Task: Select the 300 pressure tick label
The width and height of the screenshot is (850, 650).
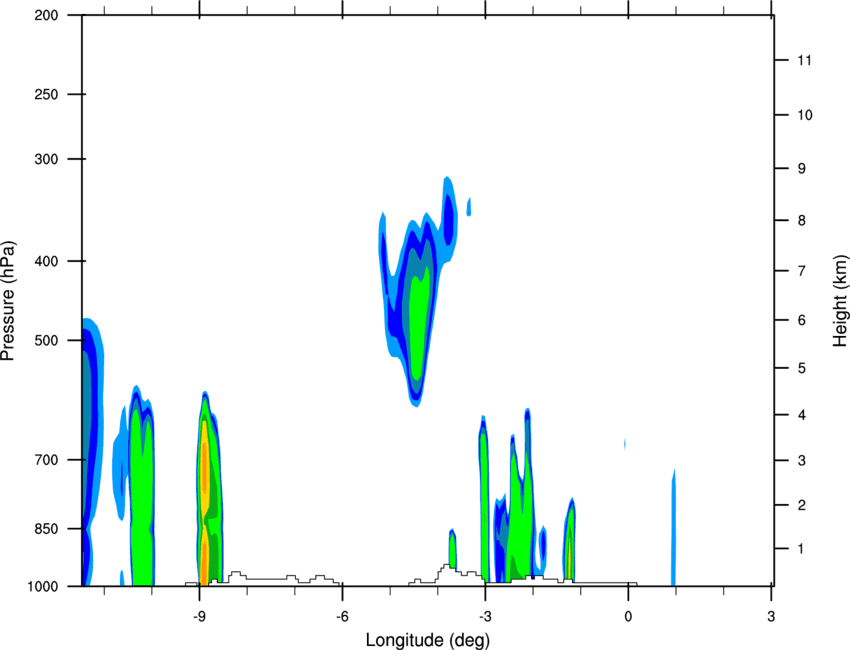Action: pyautogui.click(x=46, y=159)
